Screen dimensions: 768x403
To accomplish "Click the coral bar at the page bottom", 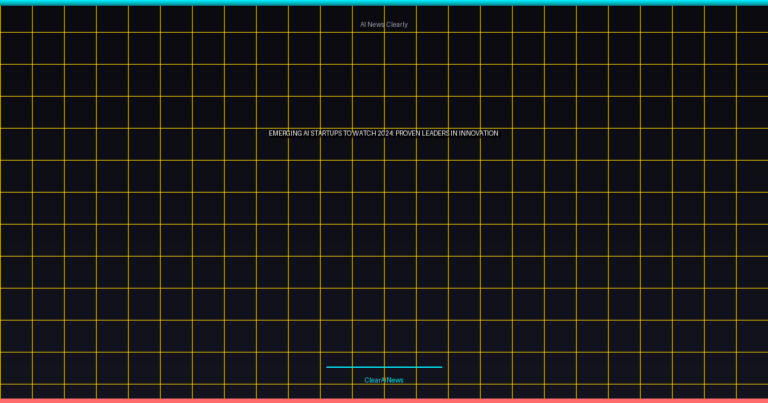I will (x=384, y=400).
